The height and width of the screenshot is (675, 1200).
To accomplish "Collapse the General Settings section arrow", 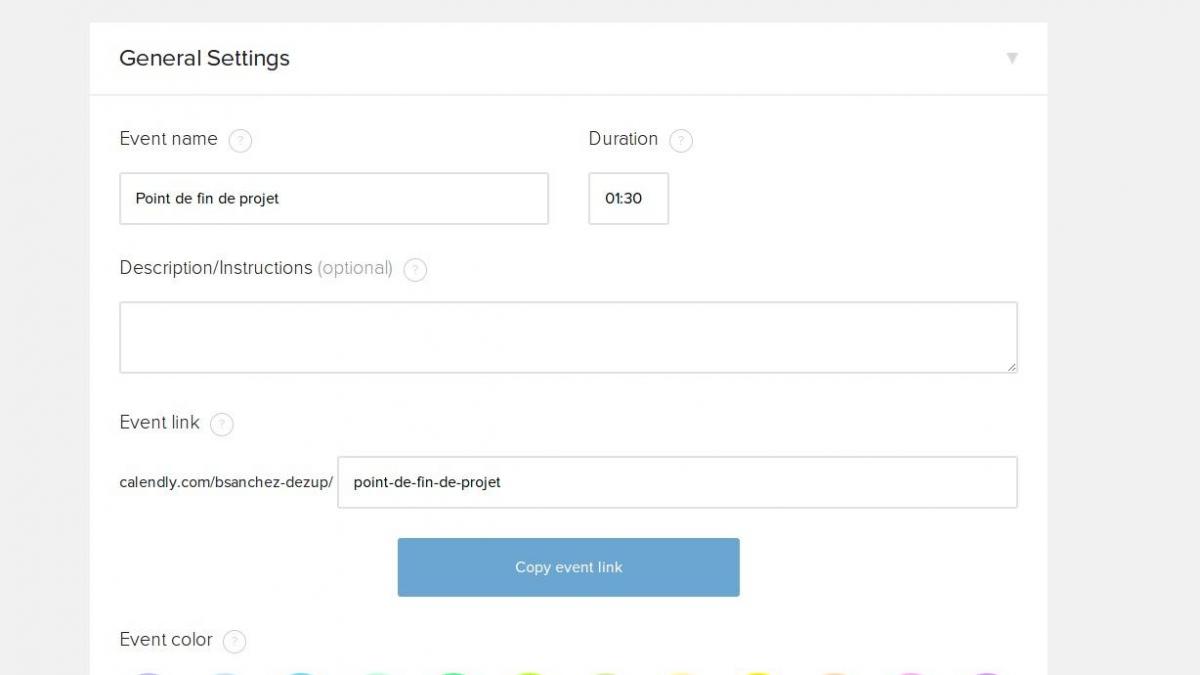I will pyautogui.click(x=1012, y=58).
